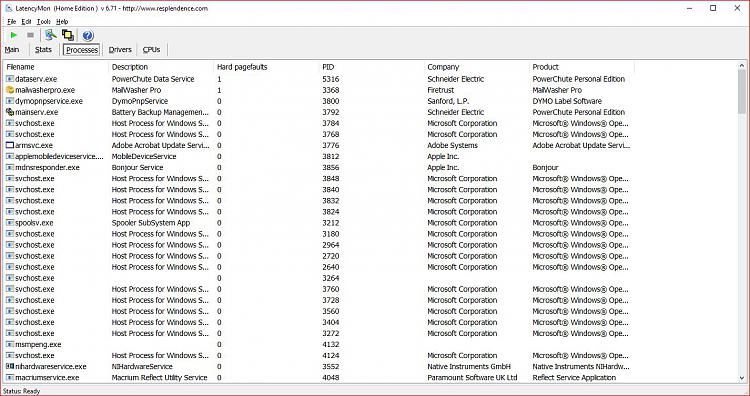Image resolution: width=750 pixels, height=396 pixels.
Task: Open the Help menu
Action: coord(62,22)
